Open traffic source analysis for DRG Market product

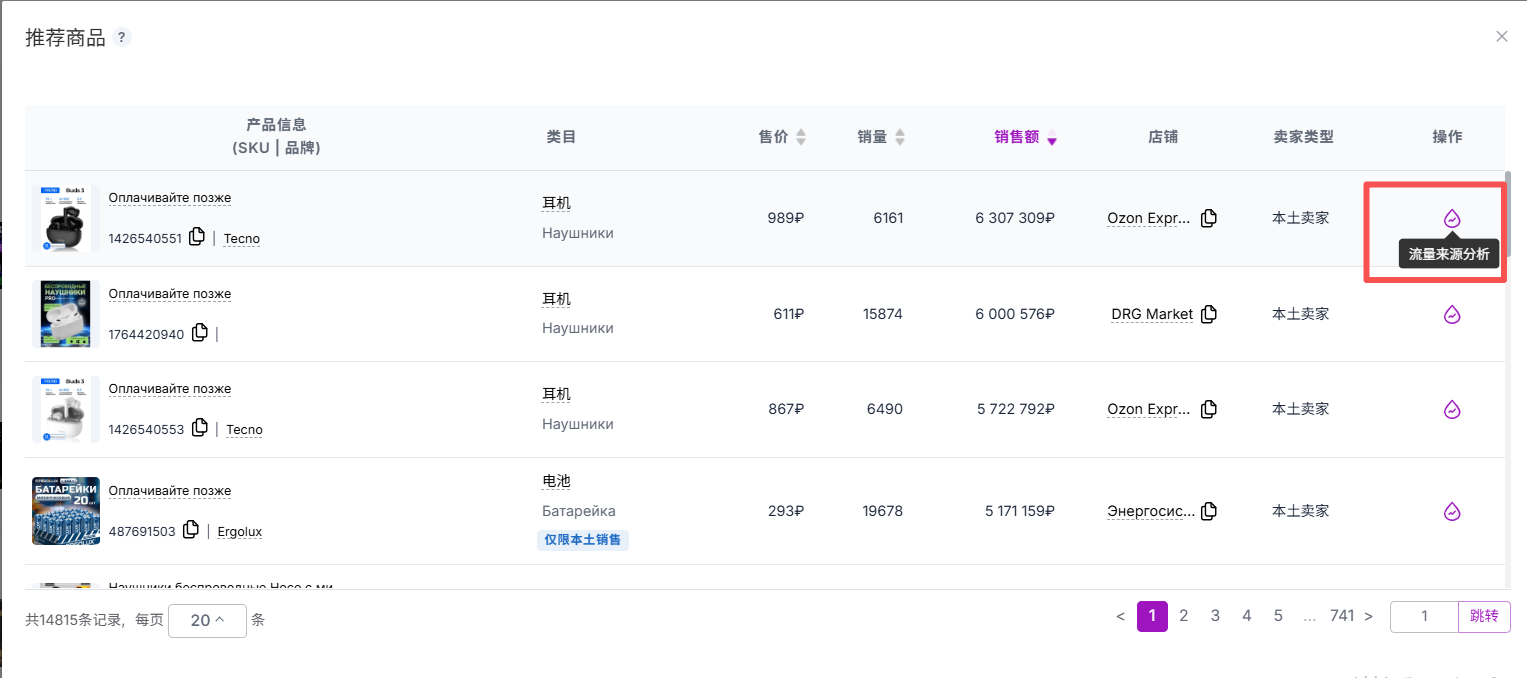click(1452, 314)
